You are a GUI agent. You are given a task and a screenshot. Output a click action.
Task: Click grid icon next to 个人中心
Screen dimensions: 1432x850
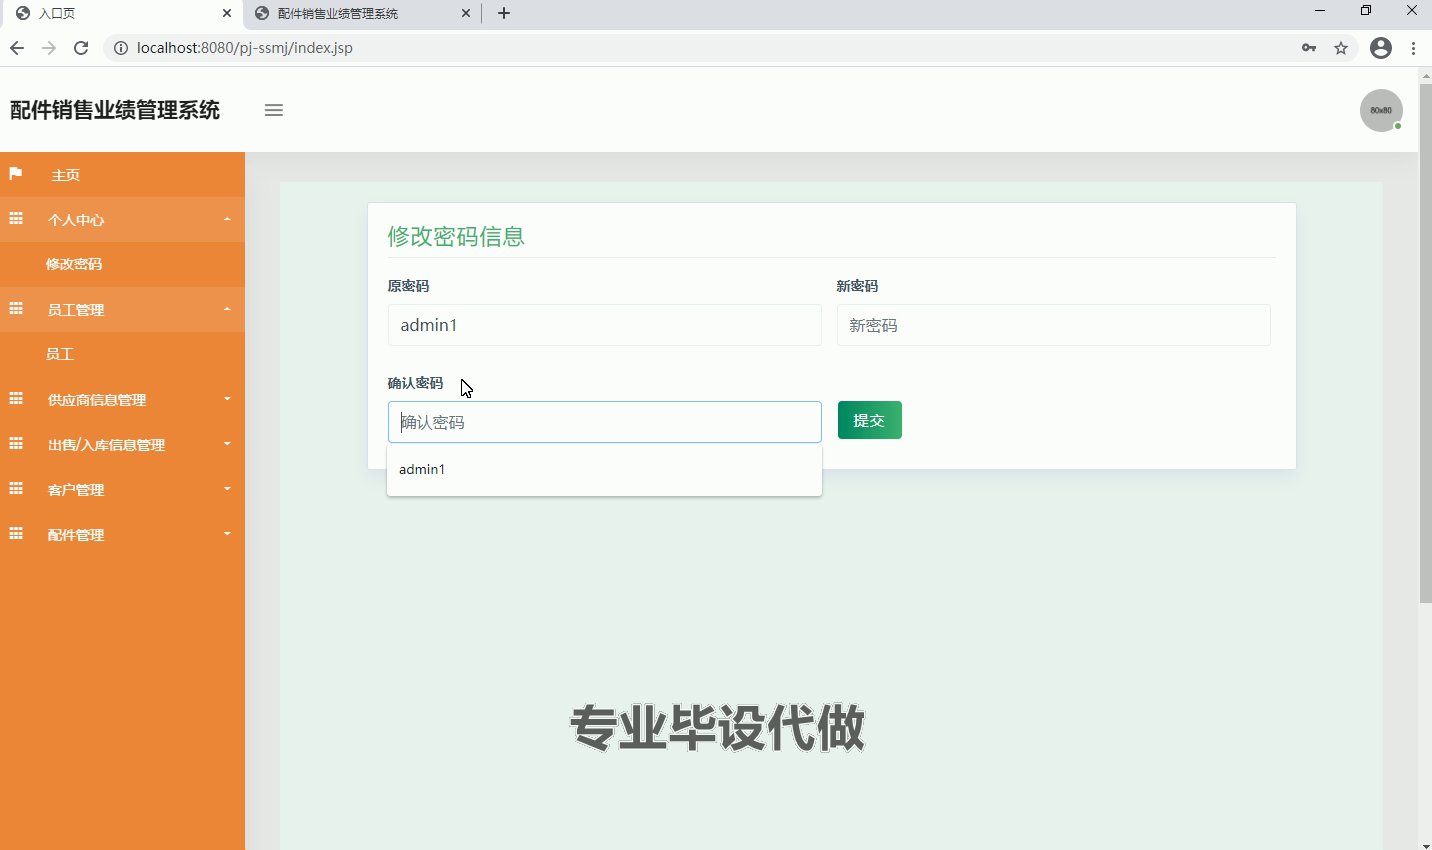pyautogui.click(x=16, y=219)
